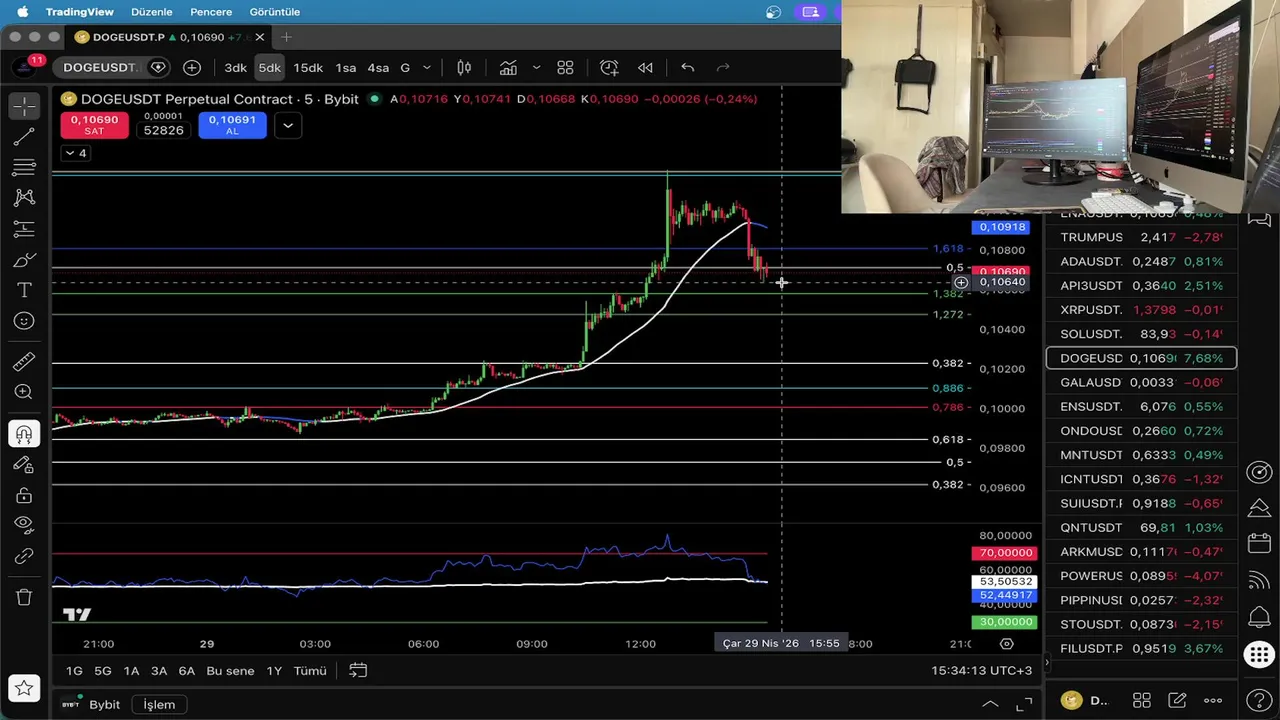Click the red SAT sell button
The image size is (1280, 720).
point(94,125)
